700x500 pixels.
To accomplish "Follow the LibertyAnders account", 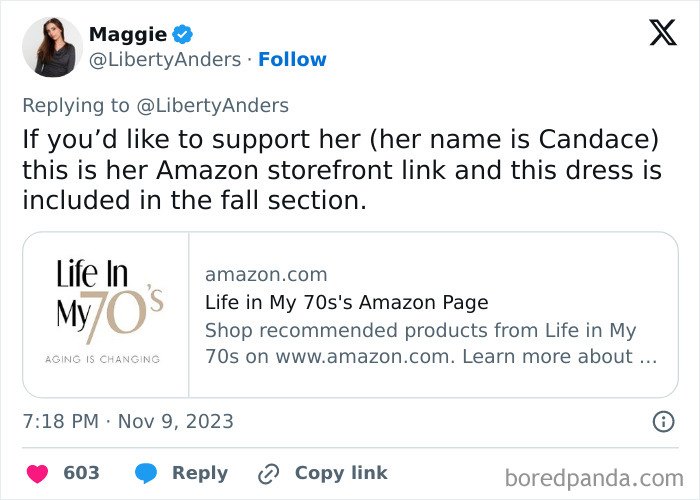I will [x=292, y=60].
